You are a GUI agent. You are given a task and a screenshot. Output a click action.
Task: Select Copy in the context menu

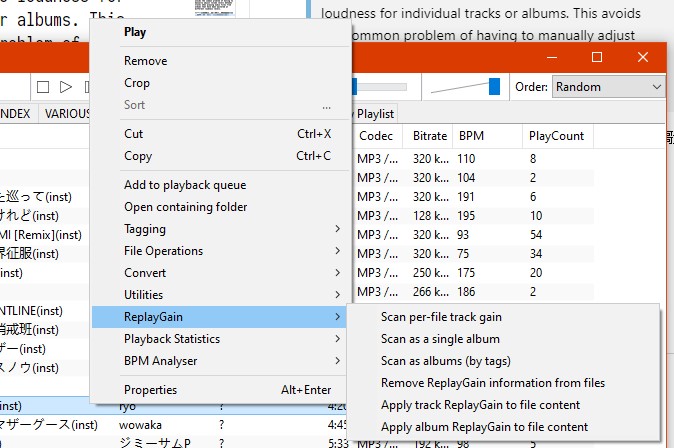pyautogui.click(x=220, y=156)
